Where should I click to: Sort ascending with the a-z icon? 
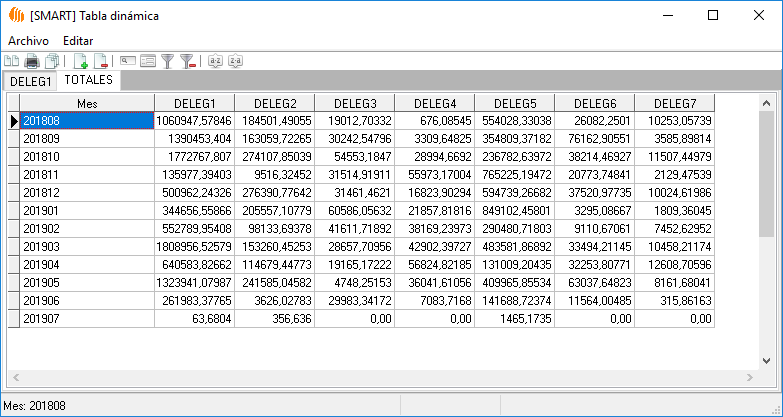215,61
